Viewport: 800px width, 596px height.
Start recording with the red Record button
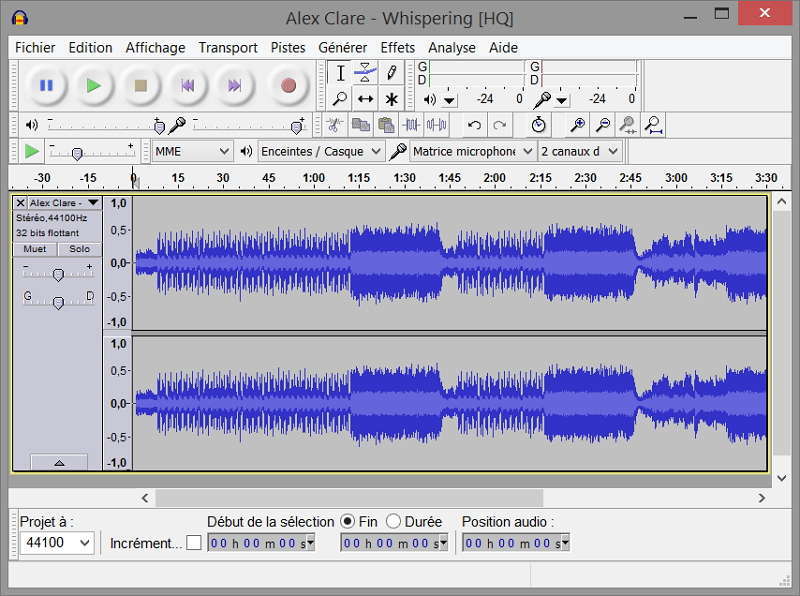click(289, 85)
